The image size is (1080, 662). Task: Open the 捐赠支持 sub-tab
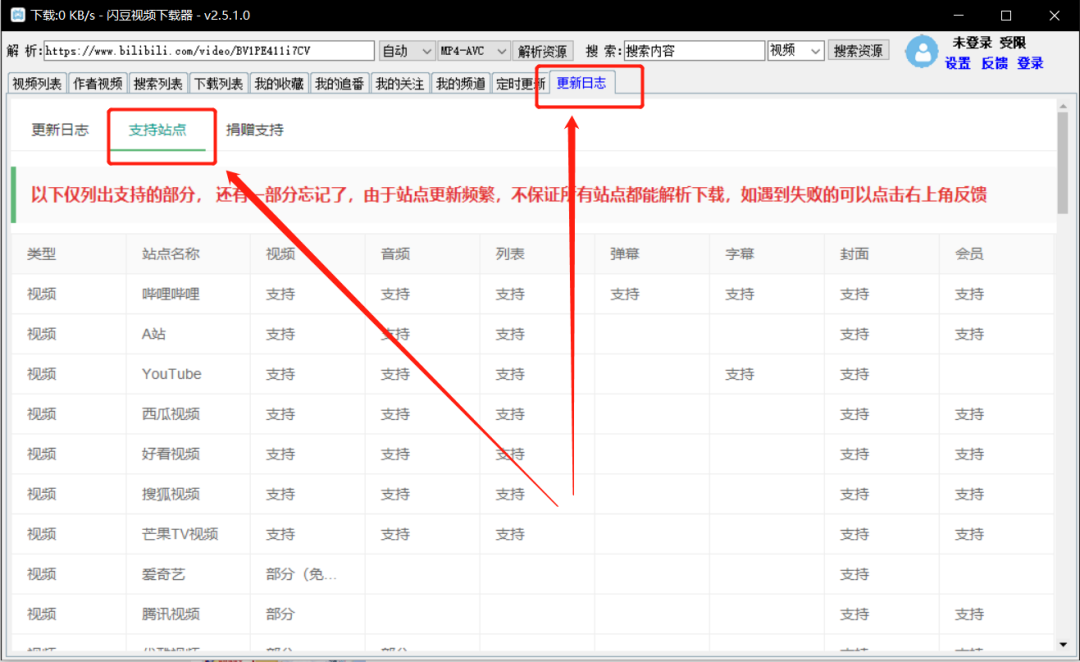[x=255, y=130]
